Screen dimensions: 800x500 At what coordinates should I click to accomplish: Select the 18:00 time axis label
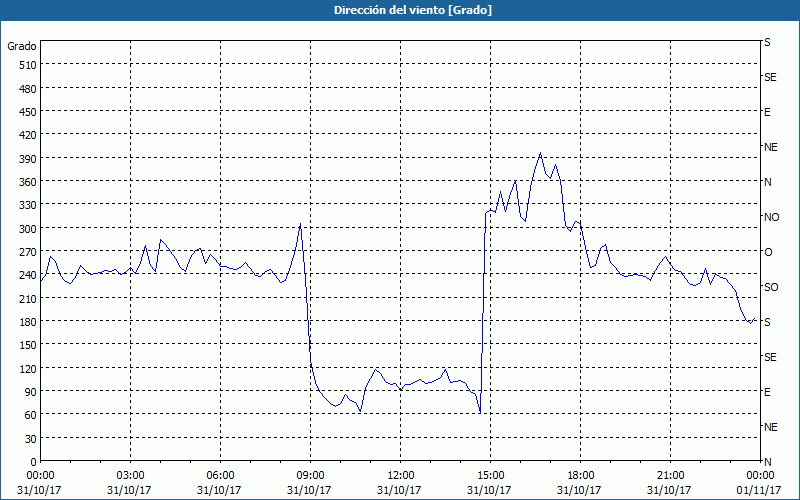click(580, 476)
